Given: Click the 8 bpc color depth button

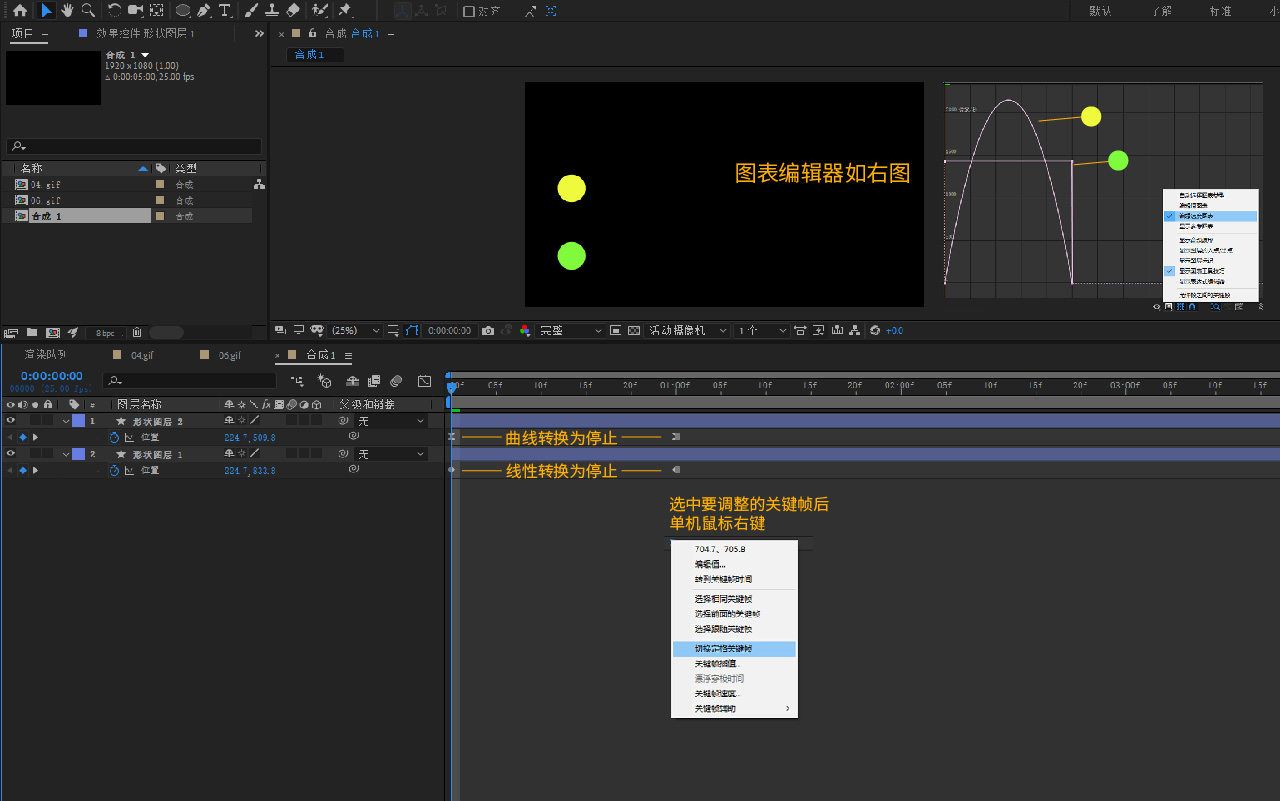Looking at the screenshot, I should coord(105,332).
